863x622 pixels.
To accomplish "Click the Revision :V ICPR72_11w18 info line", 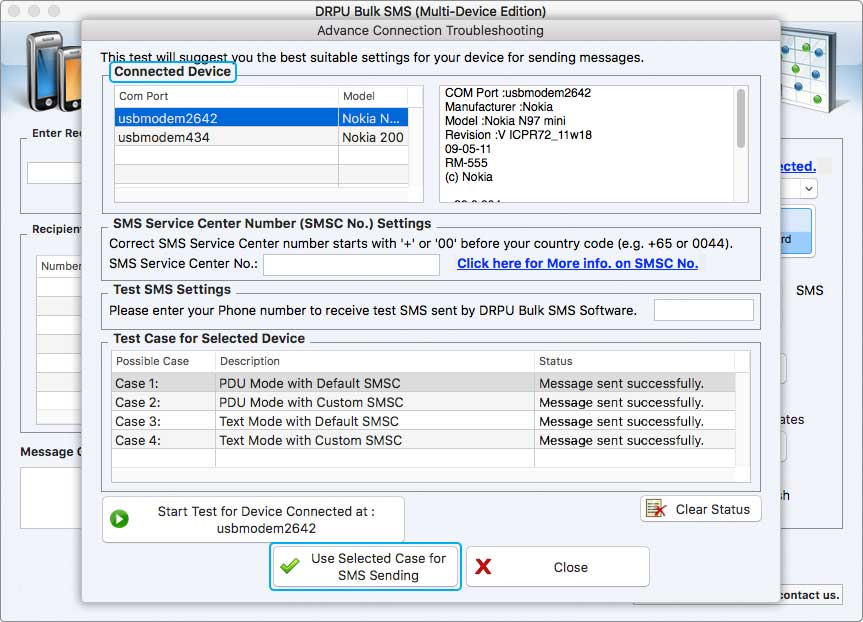I will [x=518, y=135].
